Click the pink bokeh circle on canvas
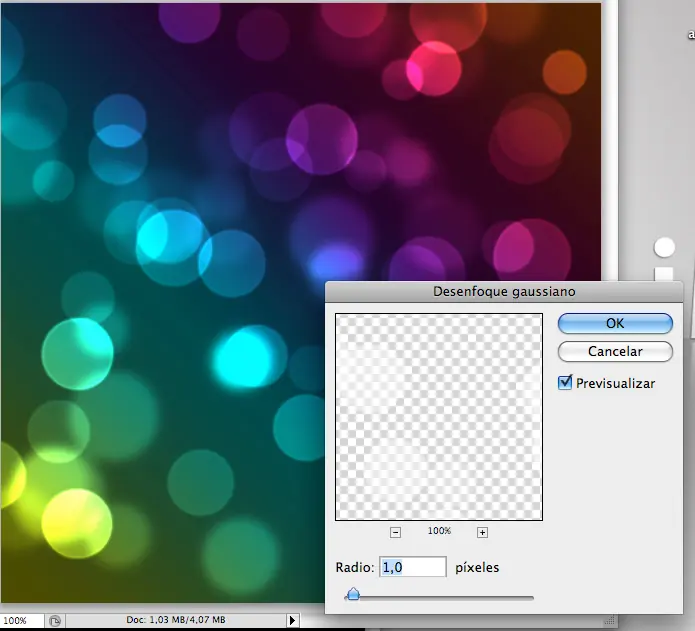Image resolution: width=695 pixels, height=631 pixels. coord(433,68)
